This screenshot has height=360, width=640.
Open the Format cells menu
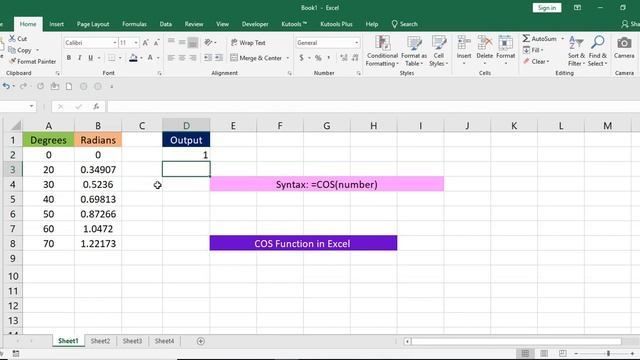[x=506, y=51]
